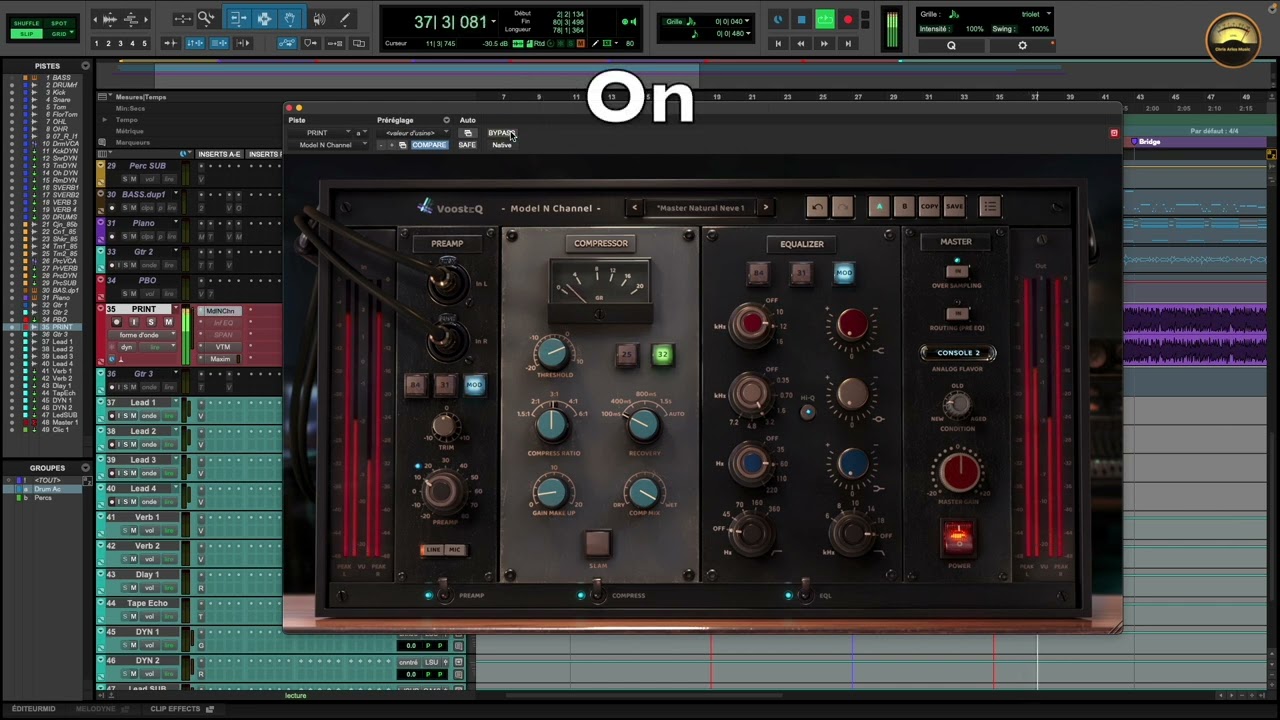Open the INSERTS A-E column header
This screenshot has height=720, width=1280.
[219, 154]
